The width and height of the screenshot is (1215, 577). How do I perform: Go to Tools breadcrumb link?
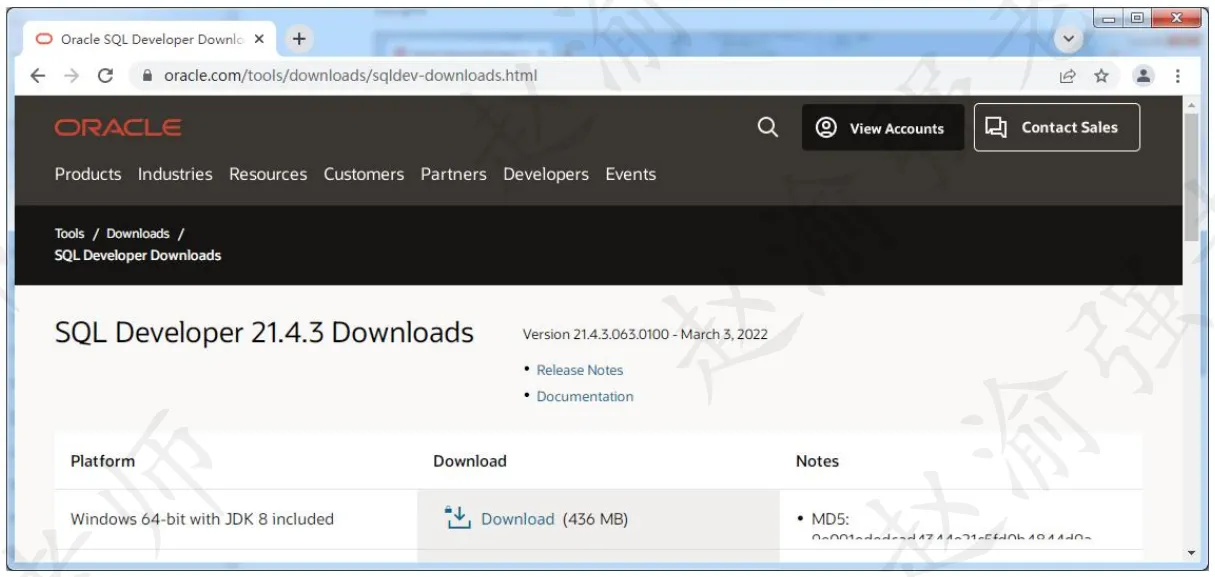tap(70, 234)
